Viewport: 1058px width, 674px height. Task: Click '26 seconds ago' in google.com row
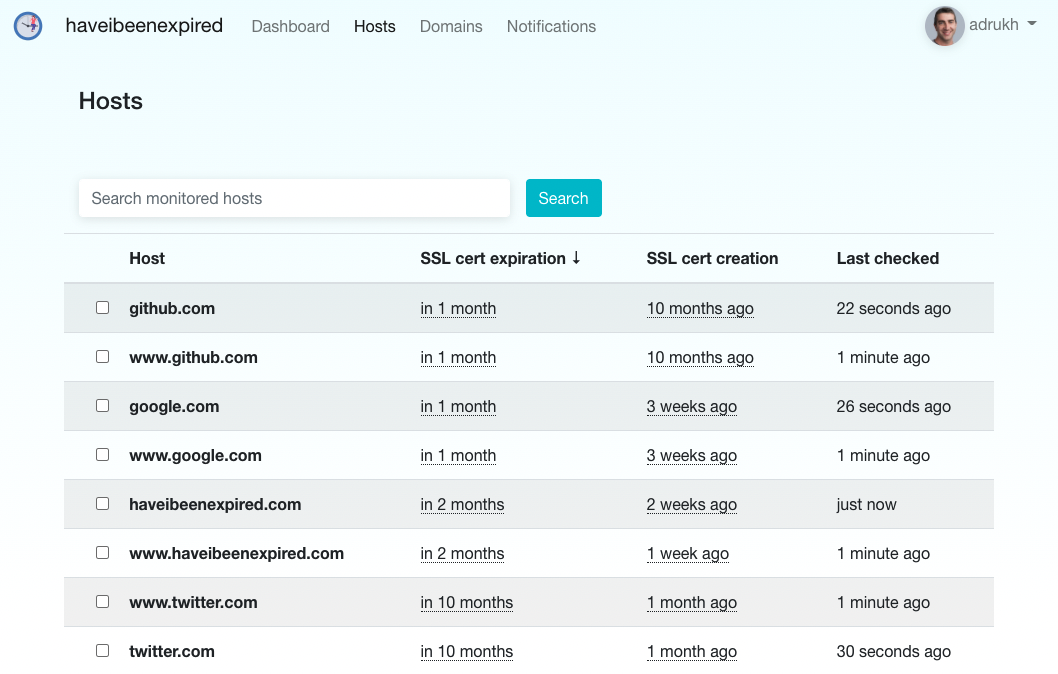(x=893, y=406)
